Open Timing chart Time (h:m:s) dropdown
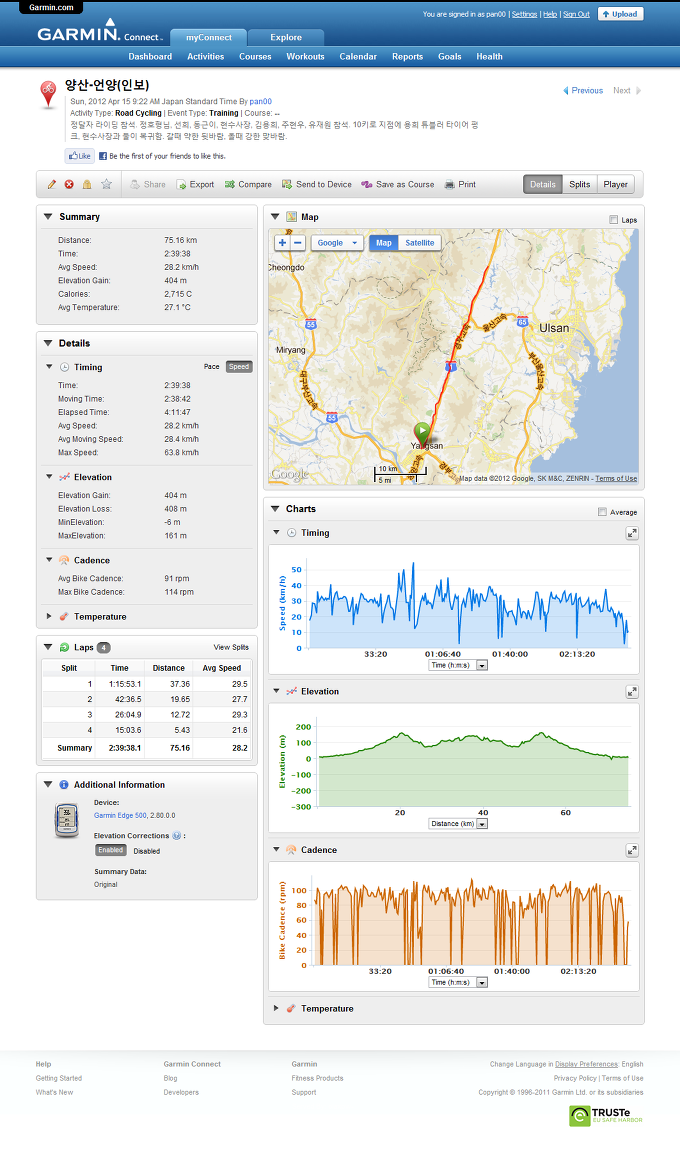Screen dimensions: 680x1149 pos(458,665)
